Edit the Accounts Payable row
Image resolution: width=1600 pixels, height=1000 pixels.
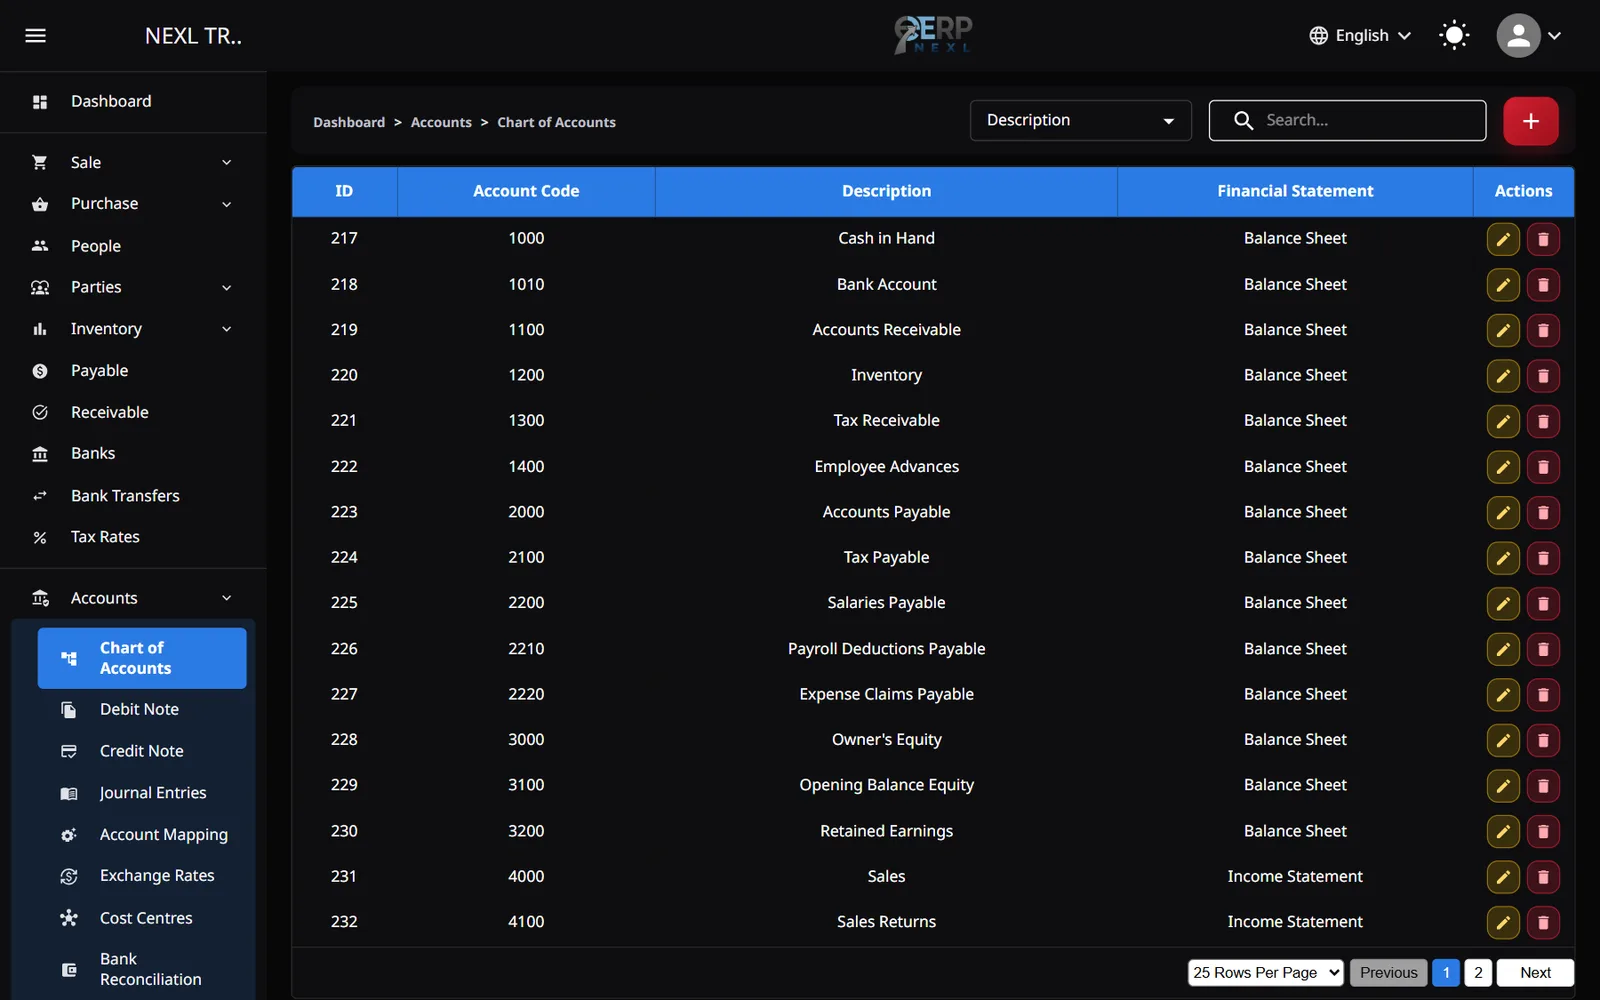point(1503,512)
